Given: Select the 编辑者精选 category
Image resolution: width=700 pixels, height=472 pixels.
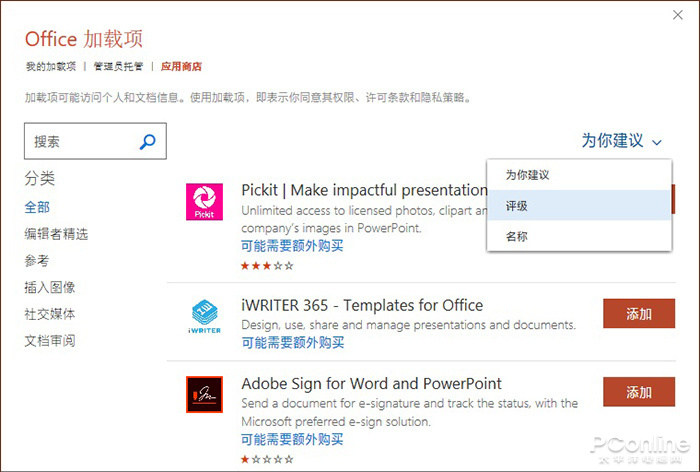Looking at the screenshot, I should [x=56, y=234].
